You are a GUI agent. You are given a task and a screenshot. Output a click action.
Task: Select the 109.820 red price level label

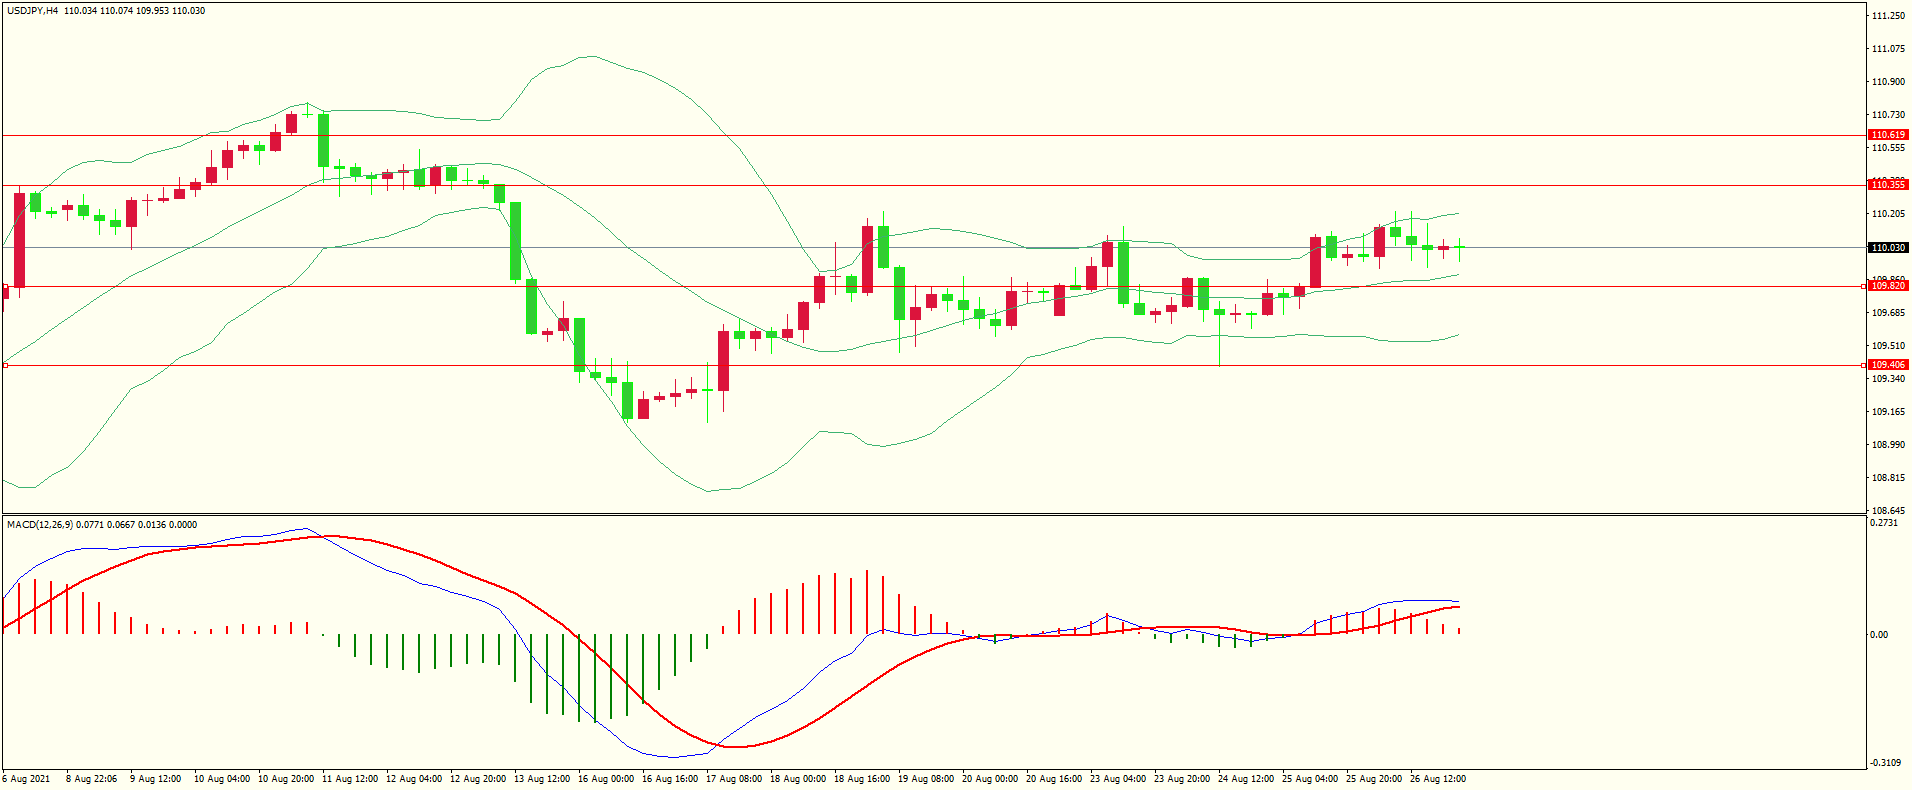(1888, 286)
